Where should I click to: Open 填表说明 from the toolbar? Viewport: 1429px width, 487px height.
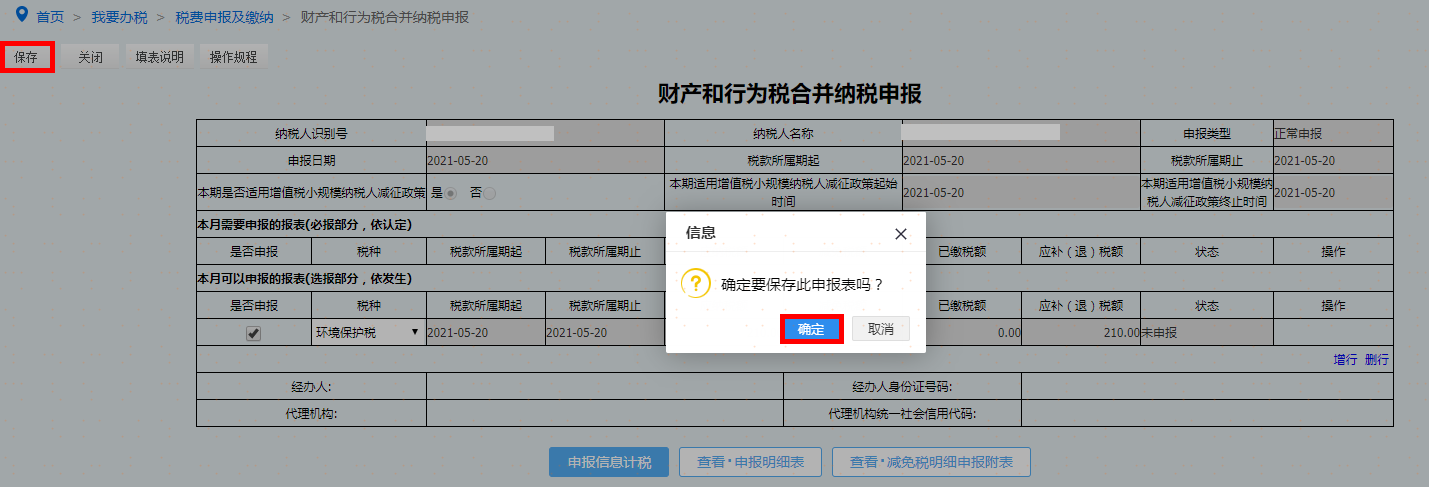(x=159, y=57)
